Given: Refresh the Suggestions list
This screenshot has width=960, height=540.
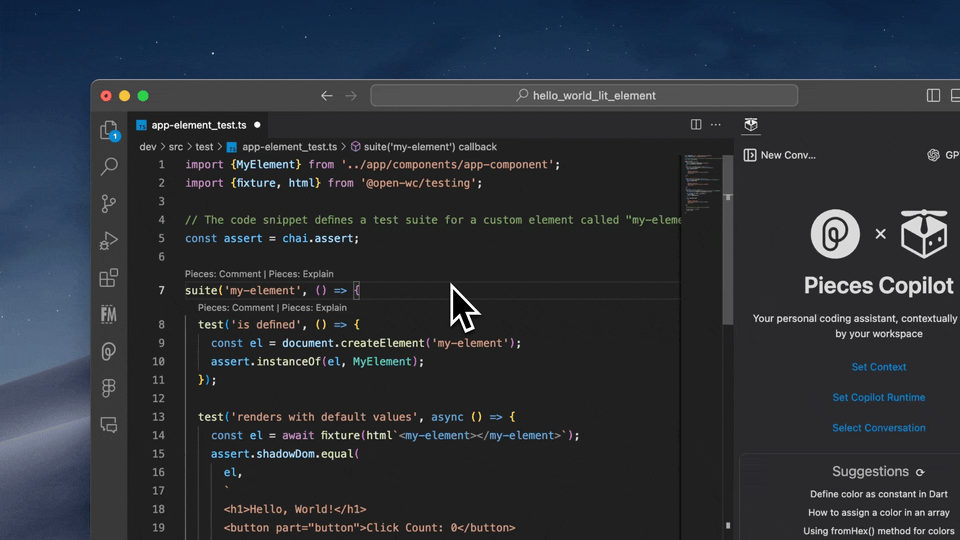Looking at the screenshot, I should tap(920, 472).
